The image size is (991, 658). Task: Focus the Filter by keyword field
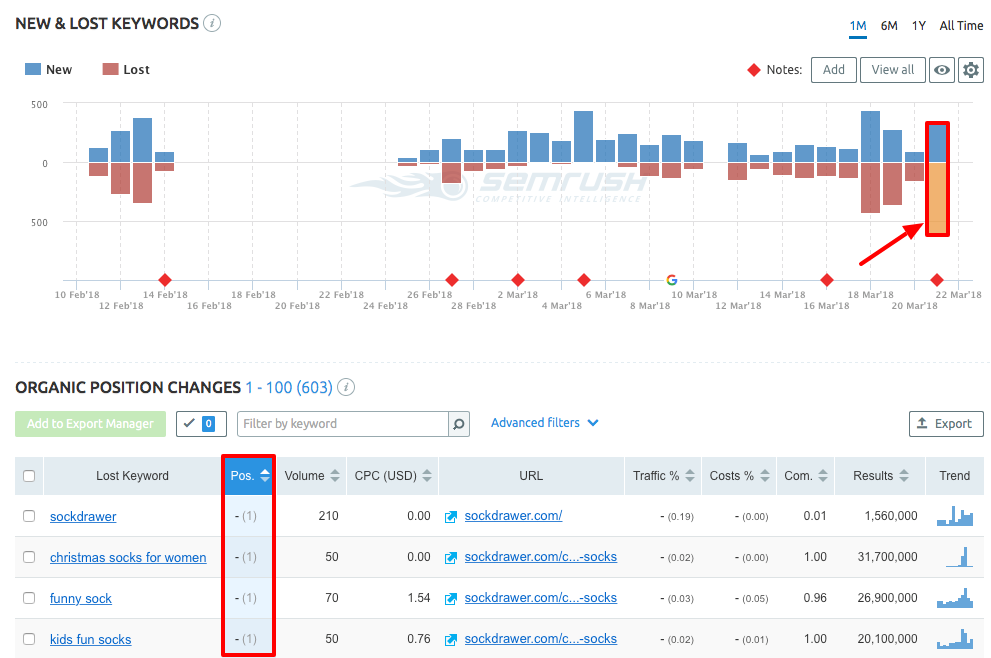click(343, 423)
